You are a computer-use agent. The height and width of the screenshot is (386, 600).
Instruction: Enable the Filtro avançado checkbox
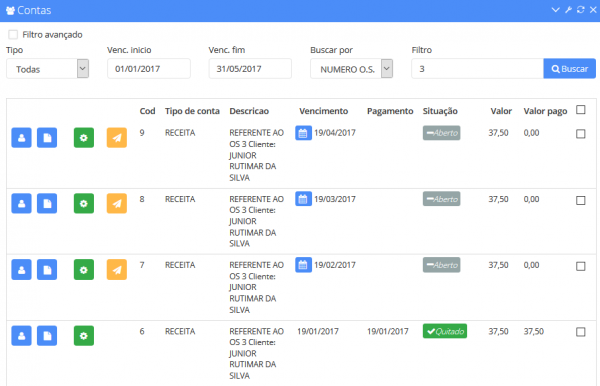13,35
